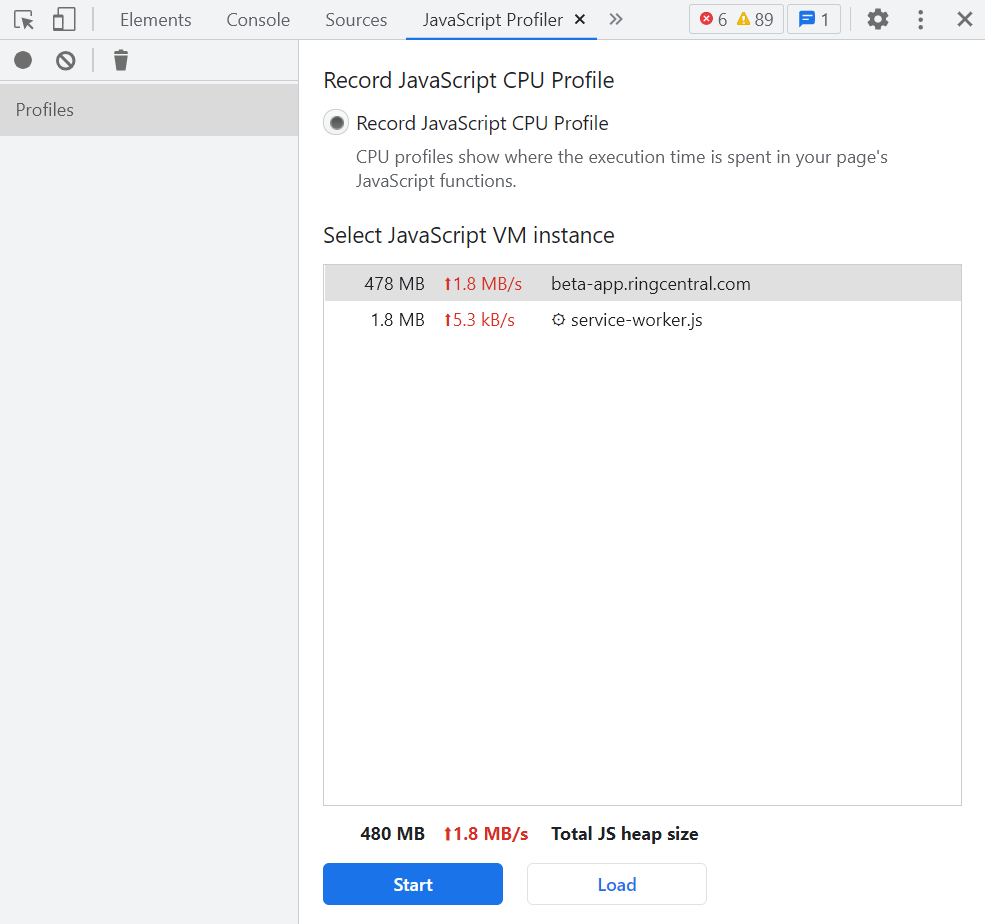Click the record profile circle icon
This screenshot has width=985, height=924.
(x=22, y=60)
